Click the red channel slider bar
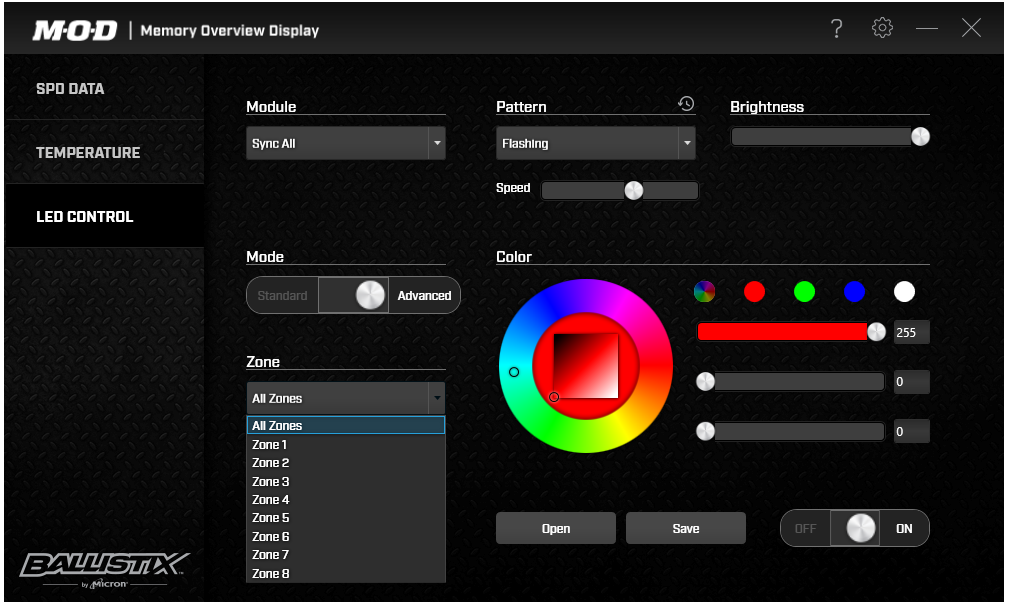 [x=791, y=332]
